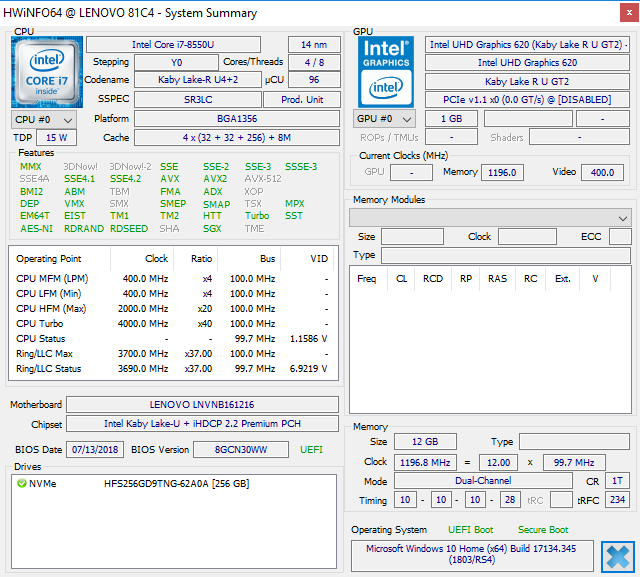
Task: Click the SR3LC SSPEC field
Action: (x=196, y=100)
